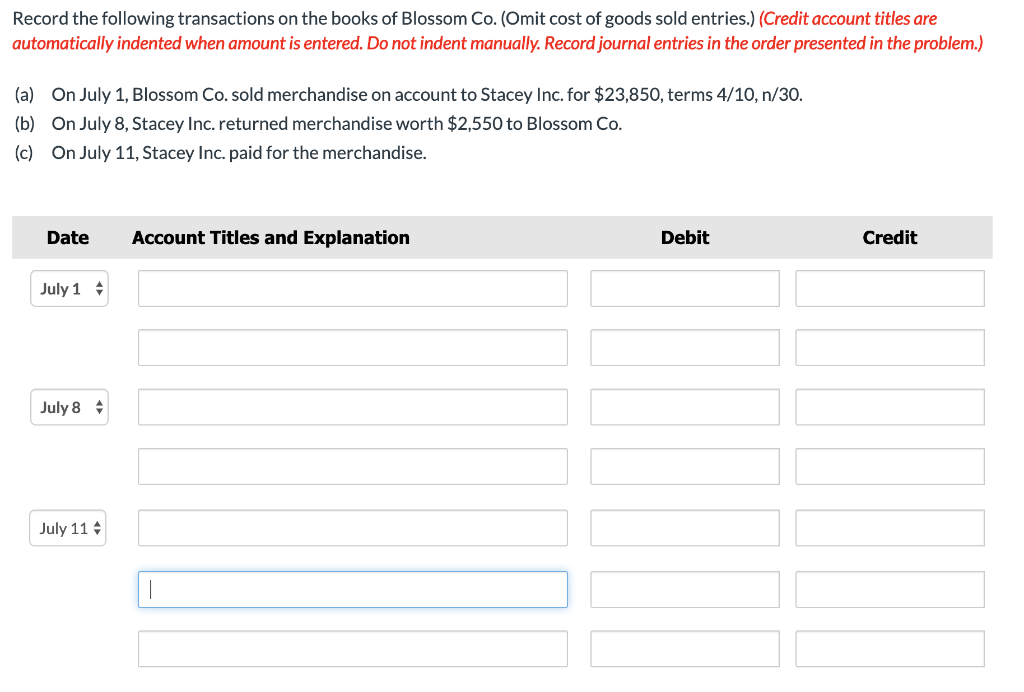Screen dimensions: 1024x692
Task: Click the down arrow on July 8 stepper
Action: (97, 411)
